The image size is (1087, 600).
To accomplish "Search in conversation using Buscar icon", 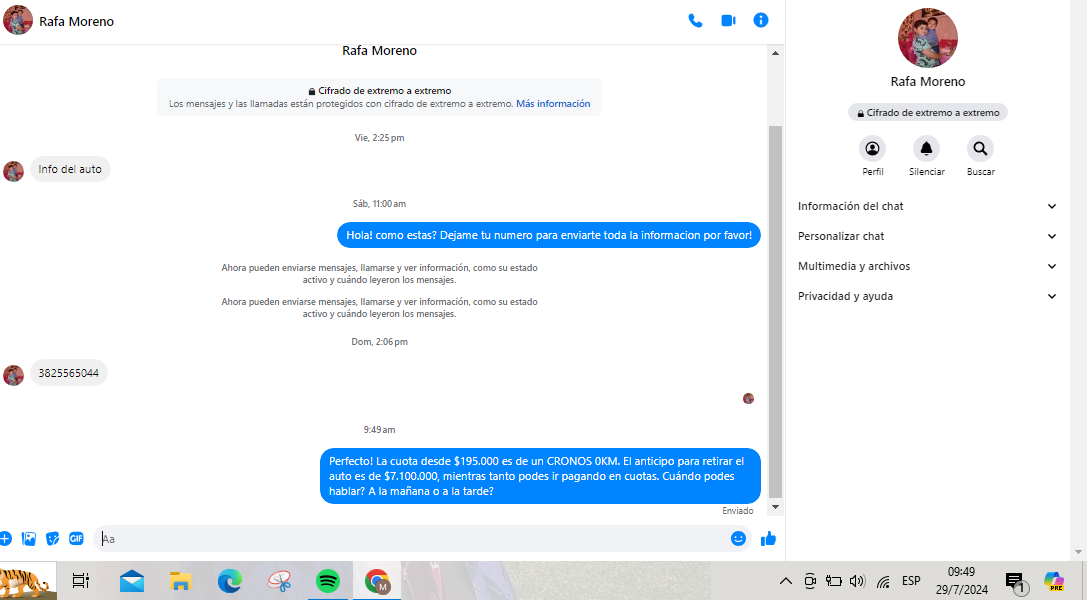I will pyautogui.click(x=980, y=149).
